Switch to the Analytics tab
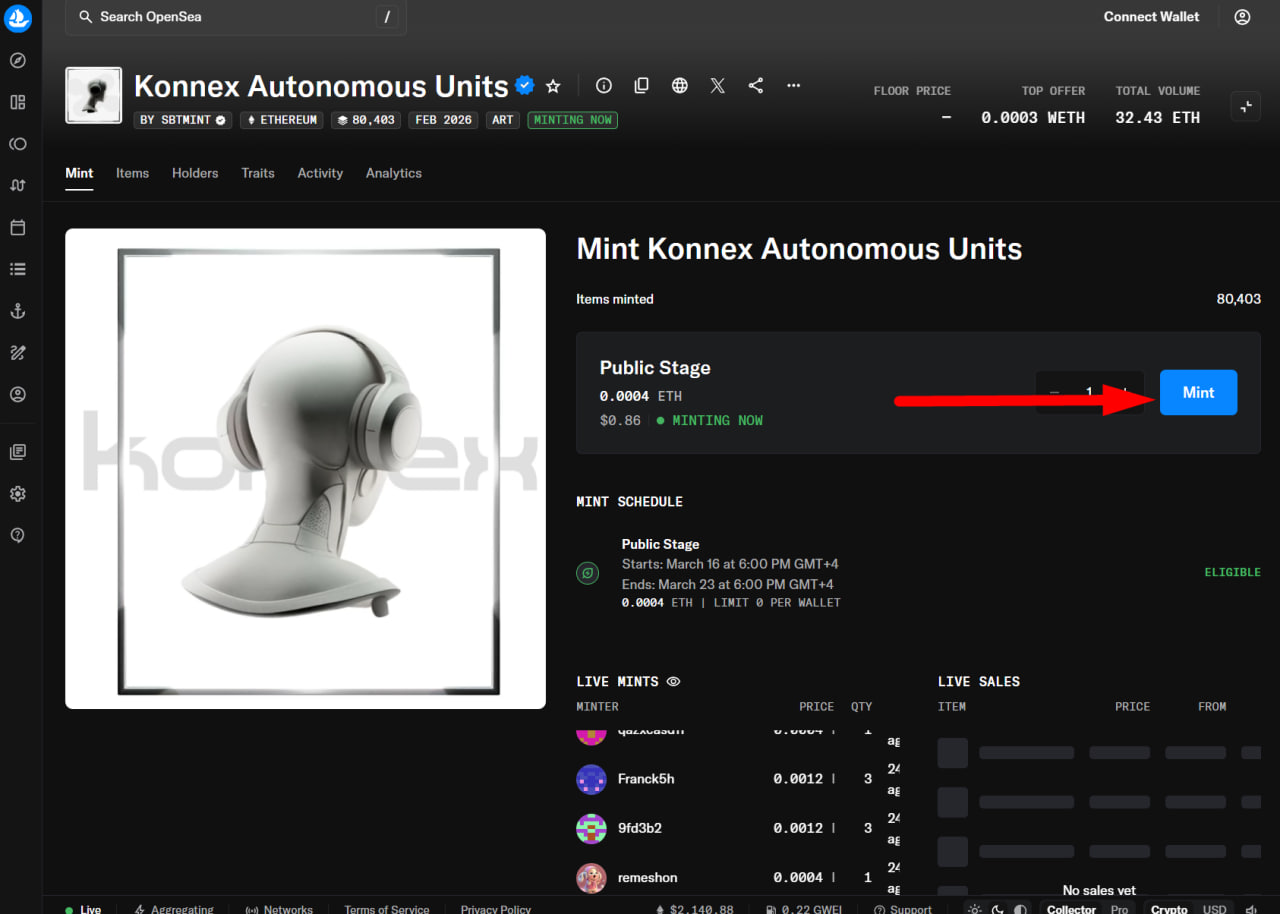Image resolution: width=1280 pixels, height=914 pixels. (394, 173)
